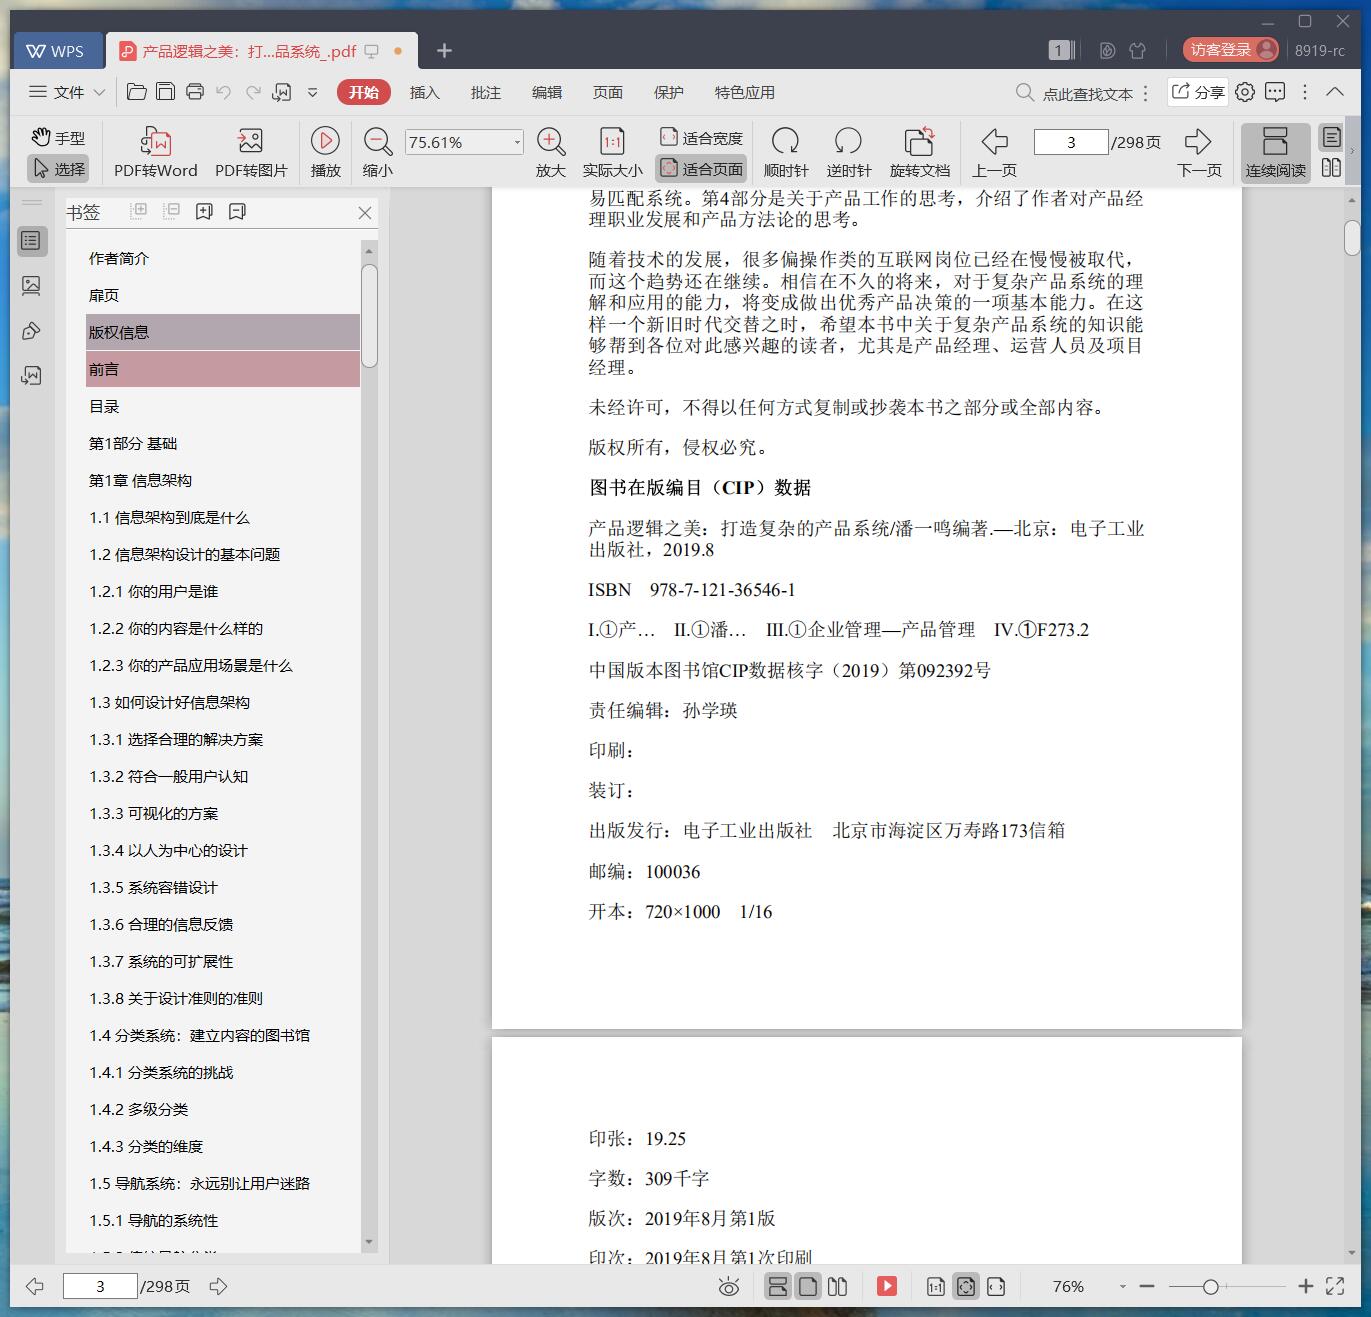This screenshot has width=1371, height=1317.
Task: Open the 特色应用 ribbon tab
Action: tap(744, 92)
